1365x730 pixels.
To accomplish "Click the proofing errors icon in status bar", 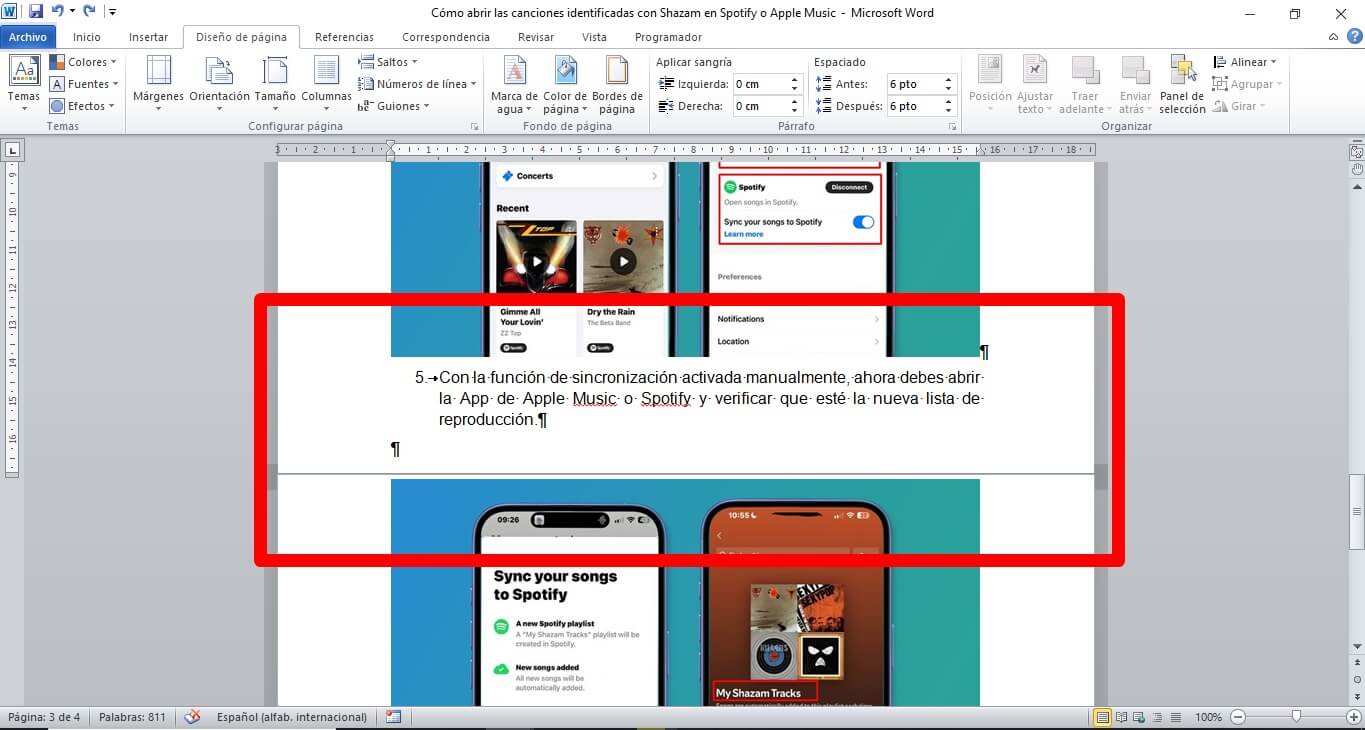I will (x=192, y=717).
